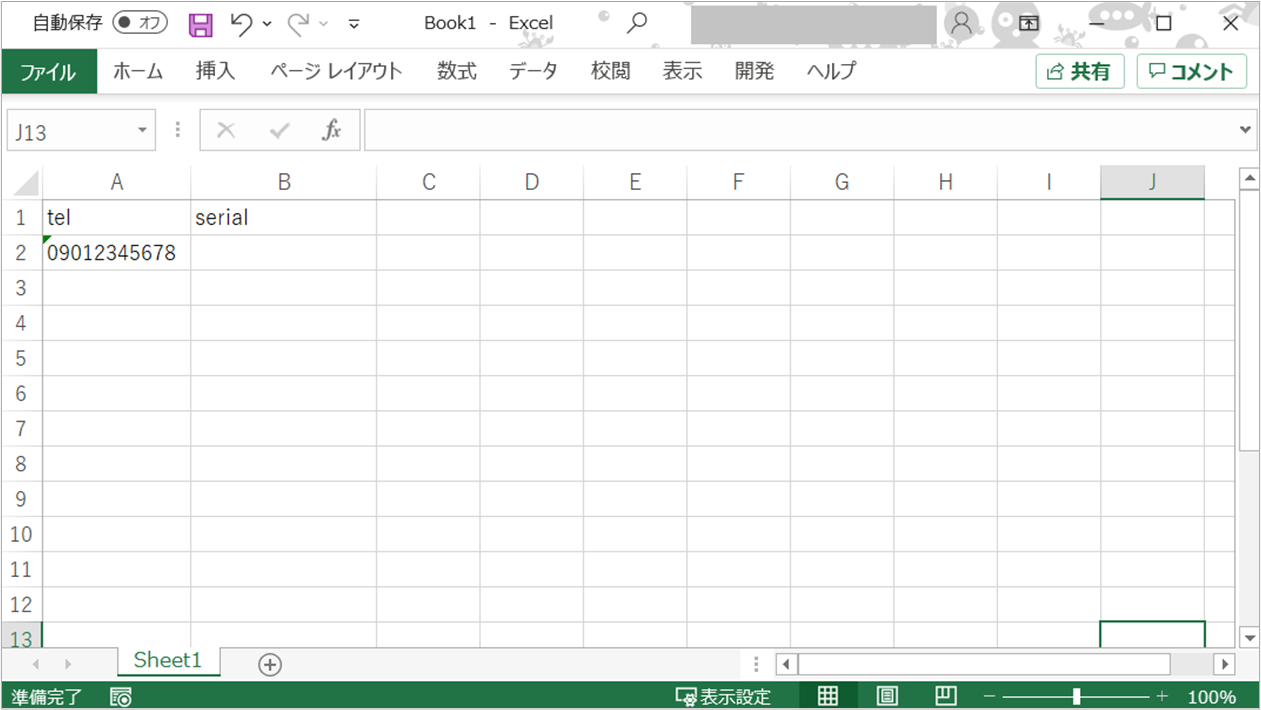Open Customize Quick Access Toolbar dropdown
This screenshot has width=1261, height=710.
(354, 24)
